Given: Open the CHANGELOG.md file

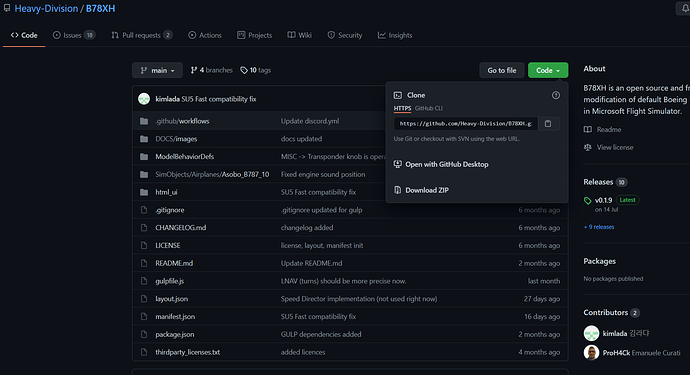Looking at the screenshot, I should [x=180, y=228].
